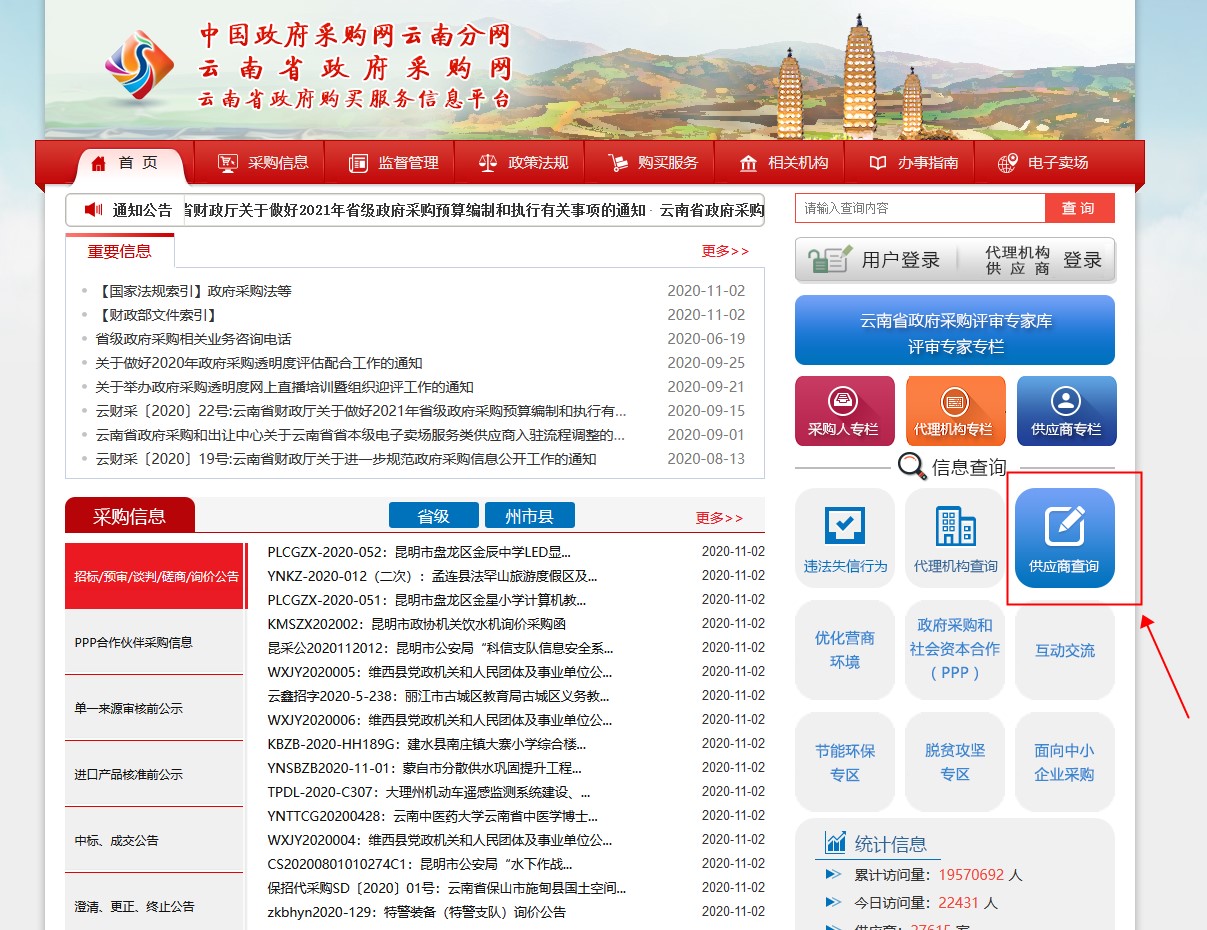Switch to the 州市县 tab

[x=530, y=516]
